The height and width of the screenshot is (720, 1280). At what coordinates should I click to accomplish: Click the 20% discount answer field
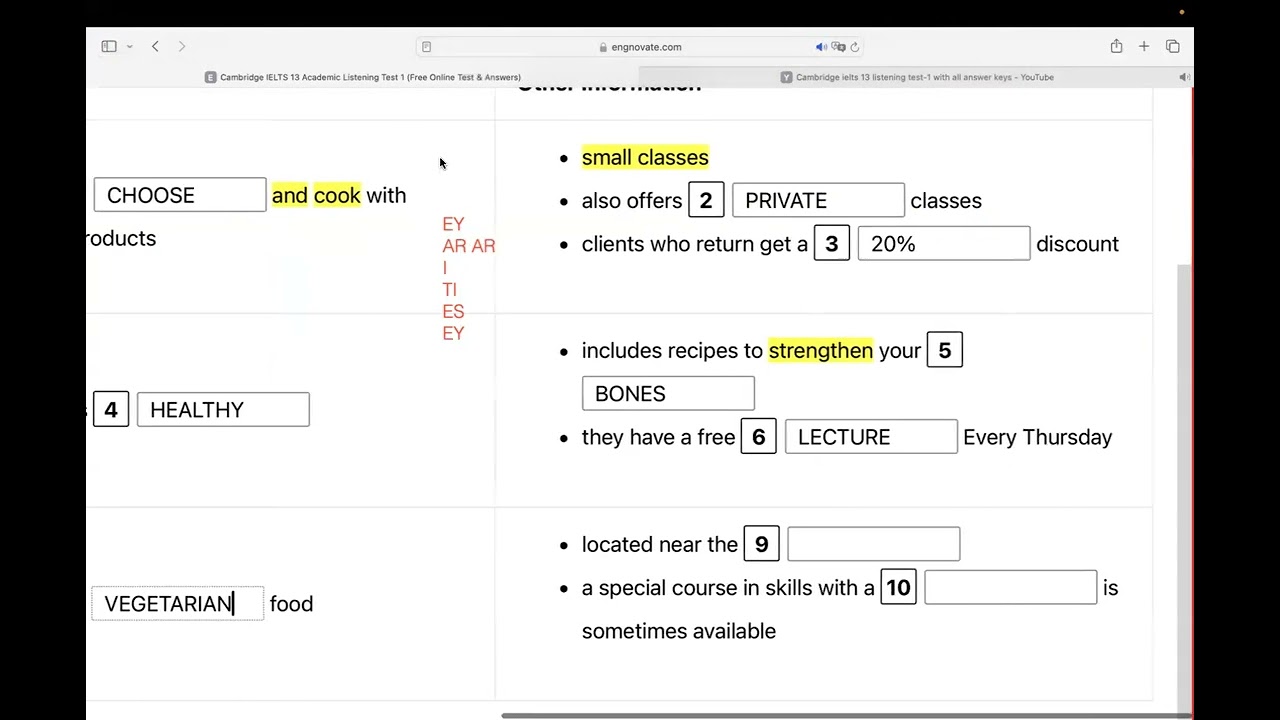click(x=944, y=244)
